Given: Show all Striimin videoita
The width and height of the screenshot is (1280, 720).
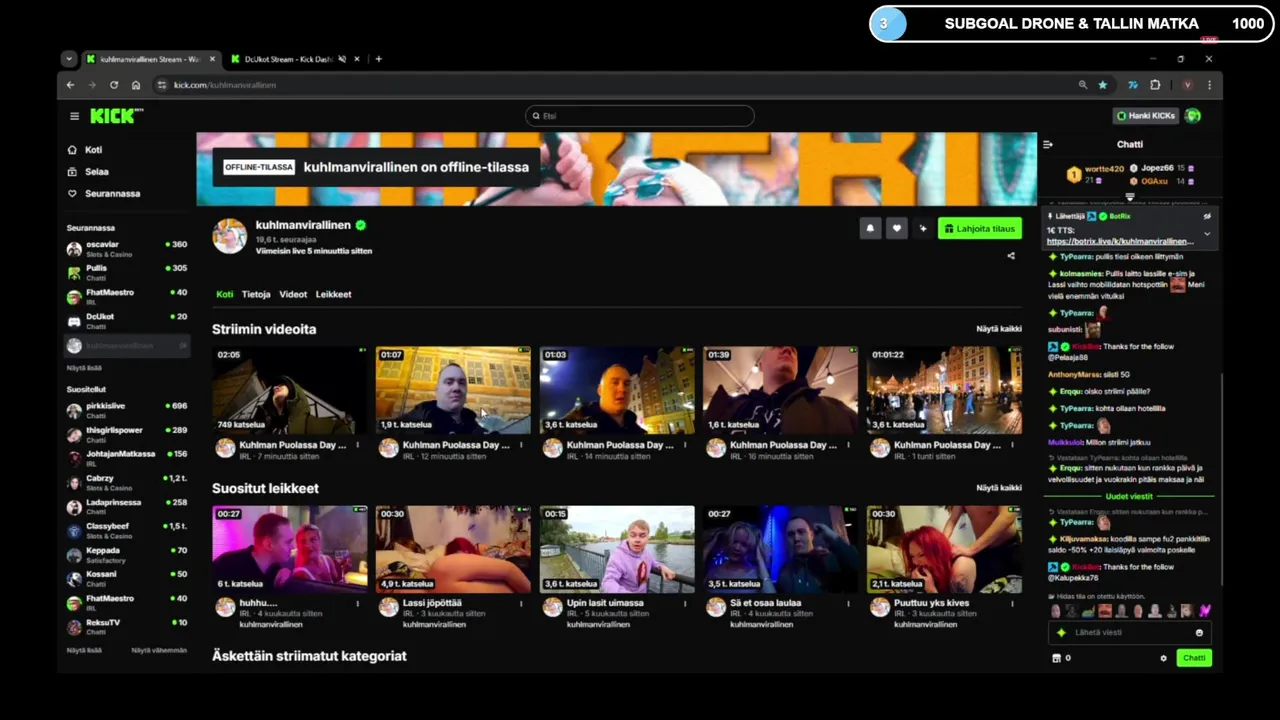Looking at the screenshot, I should click(x=999, y=329).
